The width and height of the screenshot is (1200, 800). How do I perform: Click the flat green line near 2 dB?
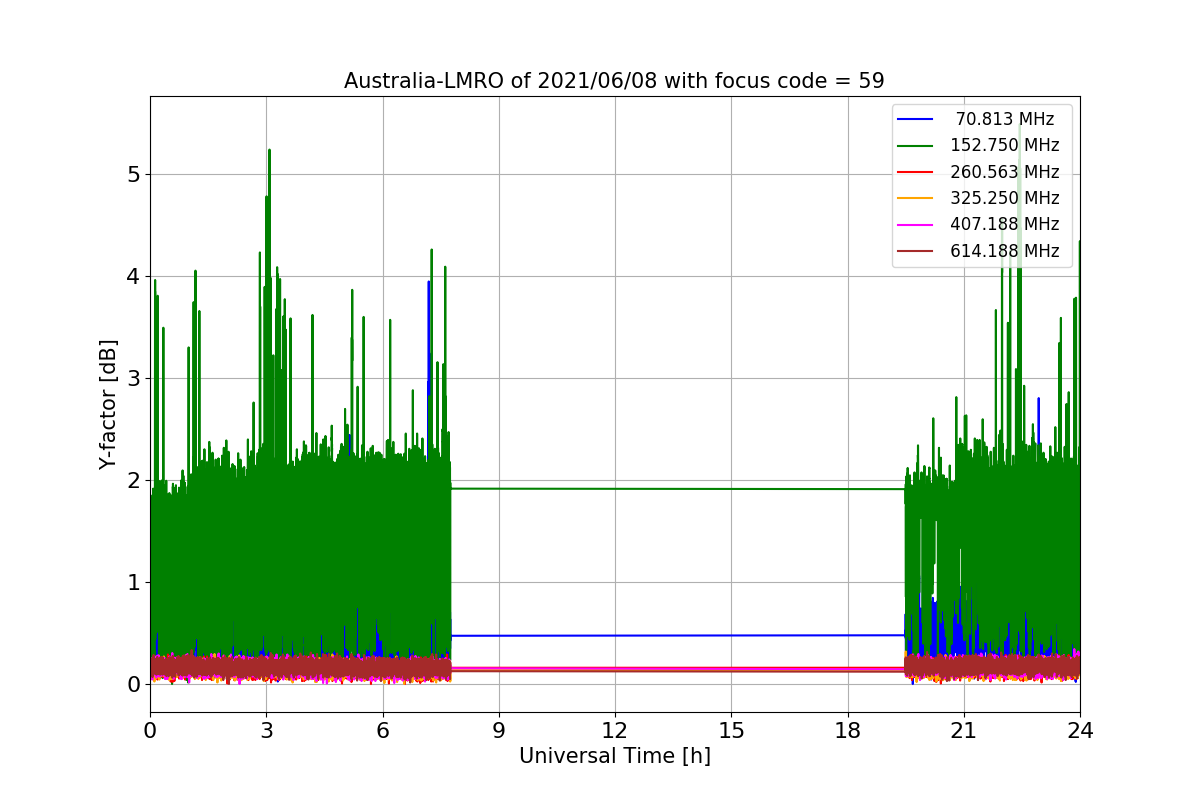pyautogui.click(x=678, y=488)
